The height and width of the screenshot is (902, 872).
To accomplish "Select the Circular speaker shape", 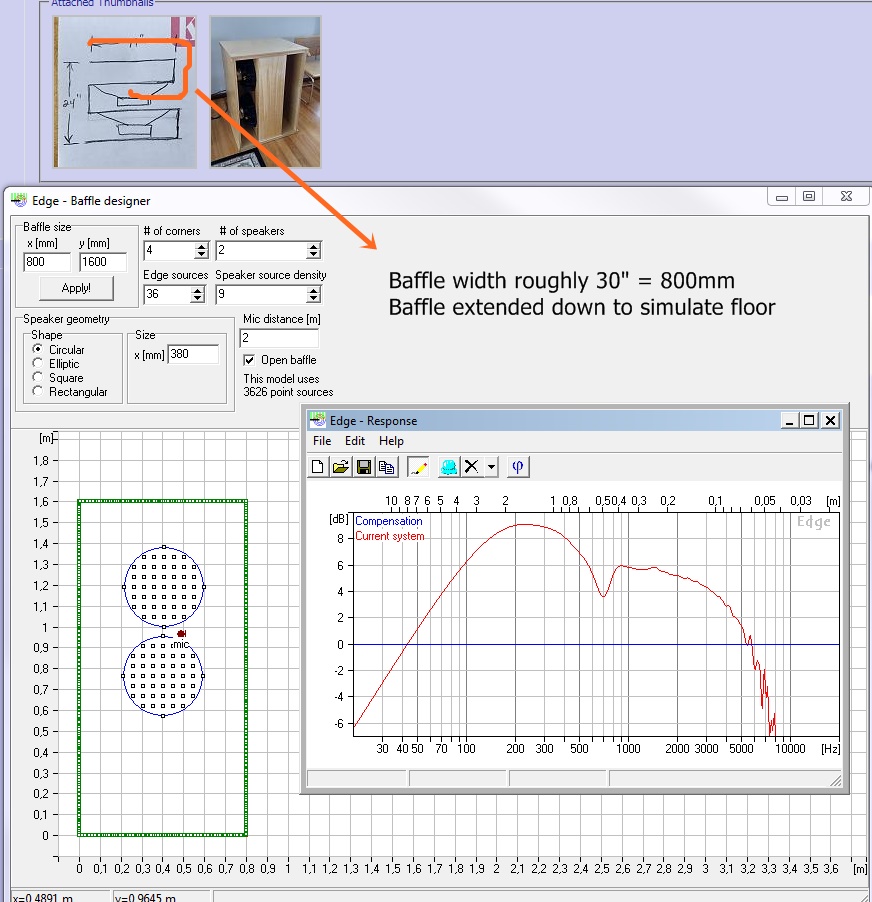I will tap(38, 349).
